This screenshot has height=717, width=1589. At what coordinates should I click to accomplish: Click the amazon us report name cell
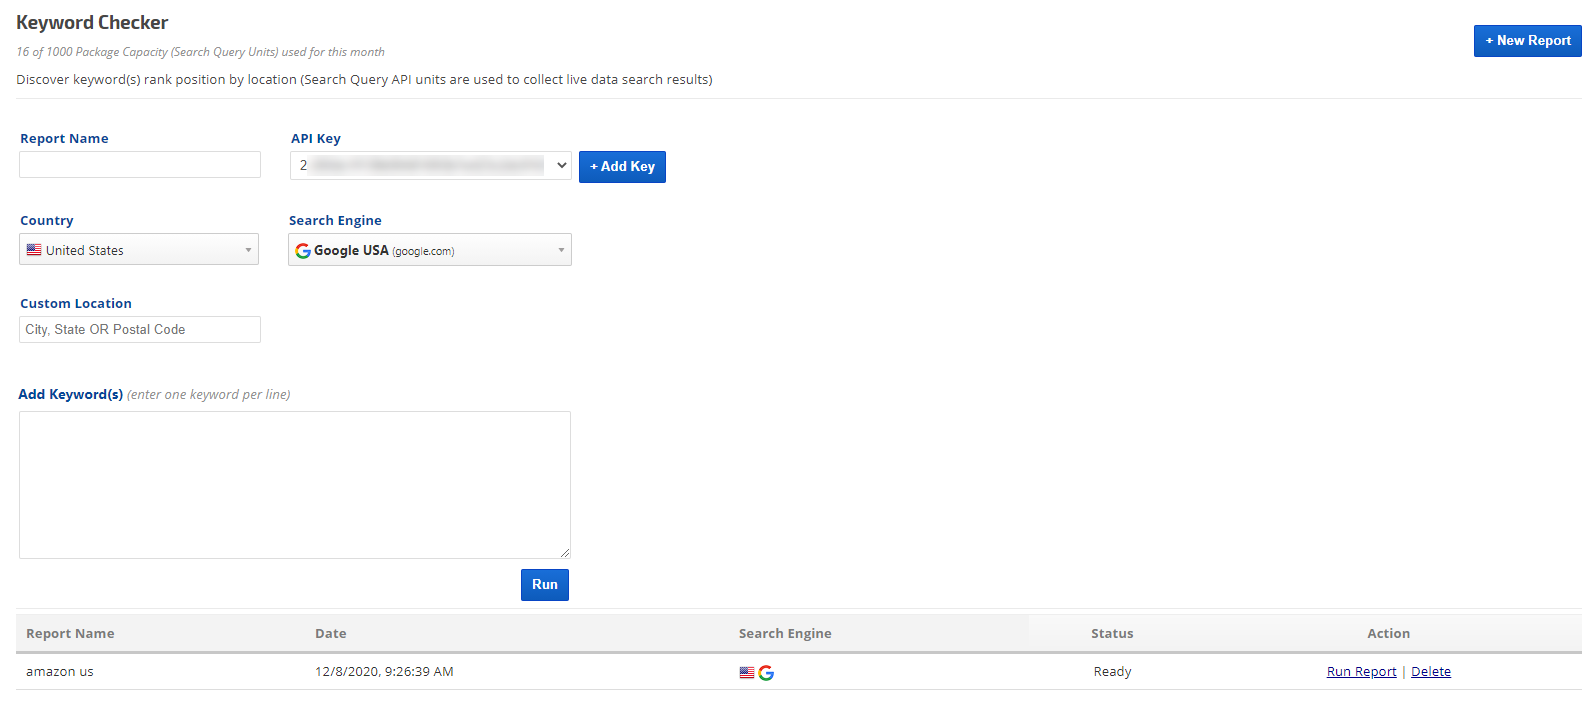pos(60,672)
